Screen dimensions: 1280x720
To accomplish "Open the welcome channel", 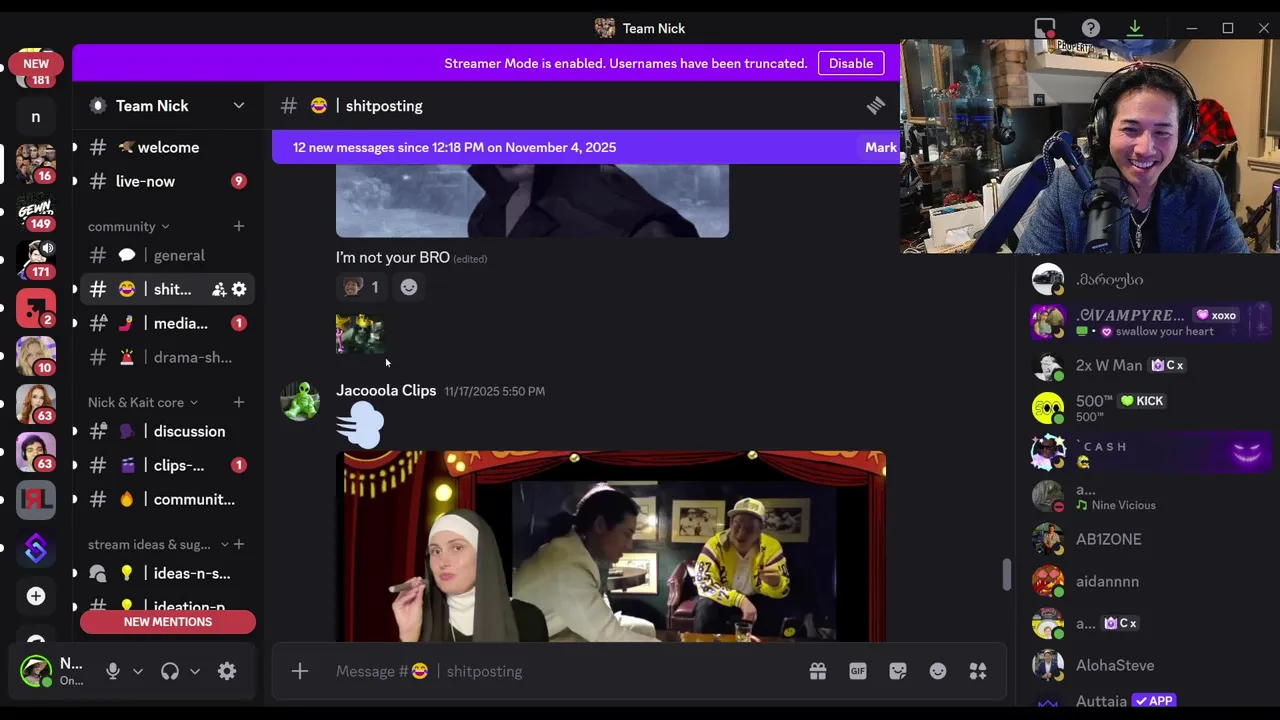I will (167, 147).
